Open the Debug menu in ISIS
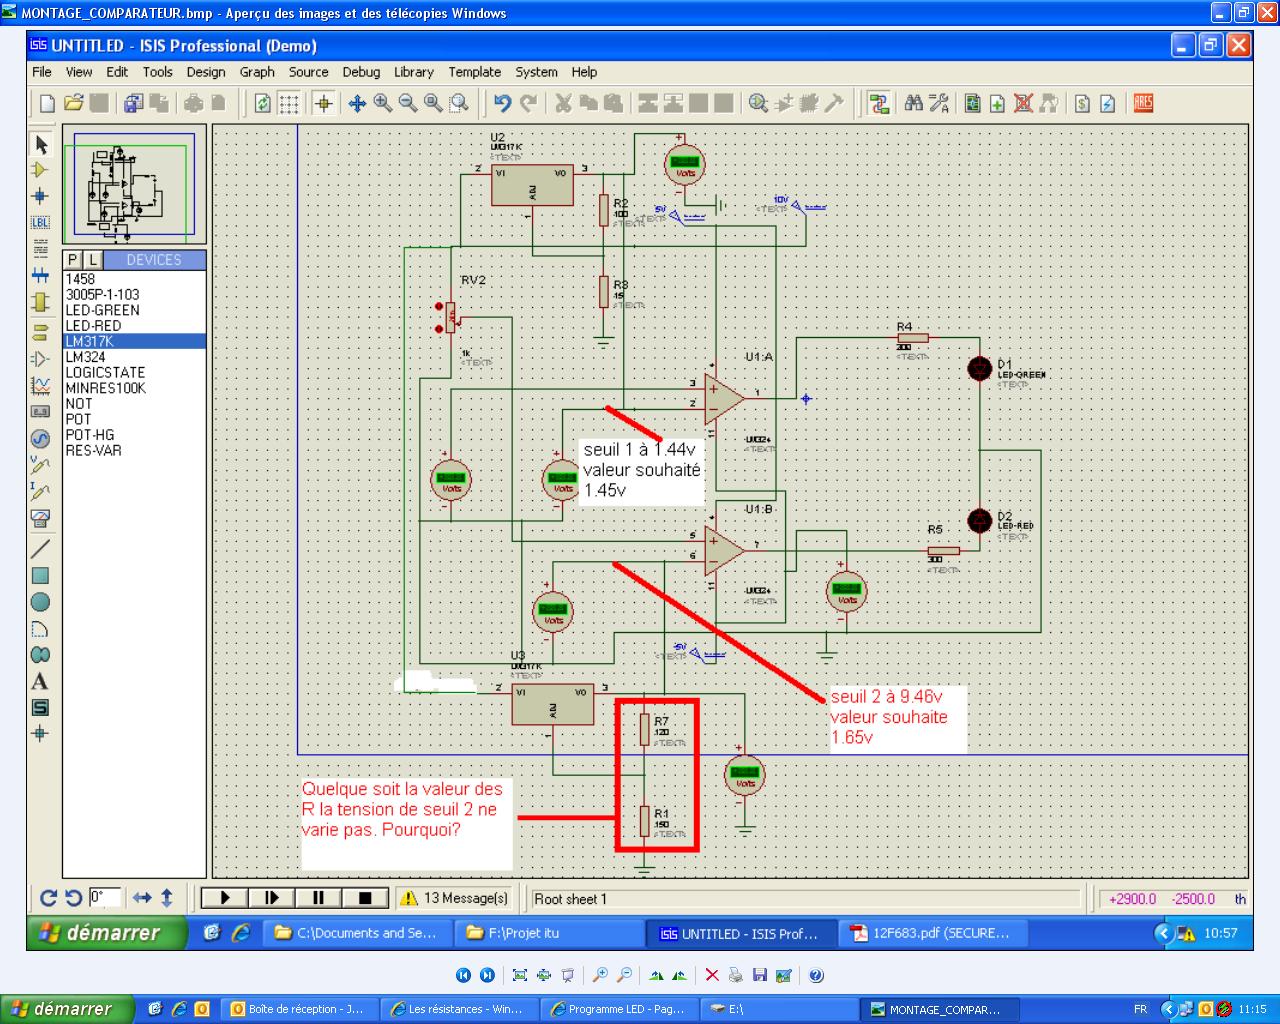This screenshot has width=1280, height=1024. (361, 72)
